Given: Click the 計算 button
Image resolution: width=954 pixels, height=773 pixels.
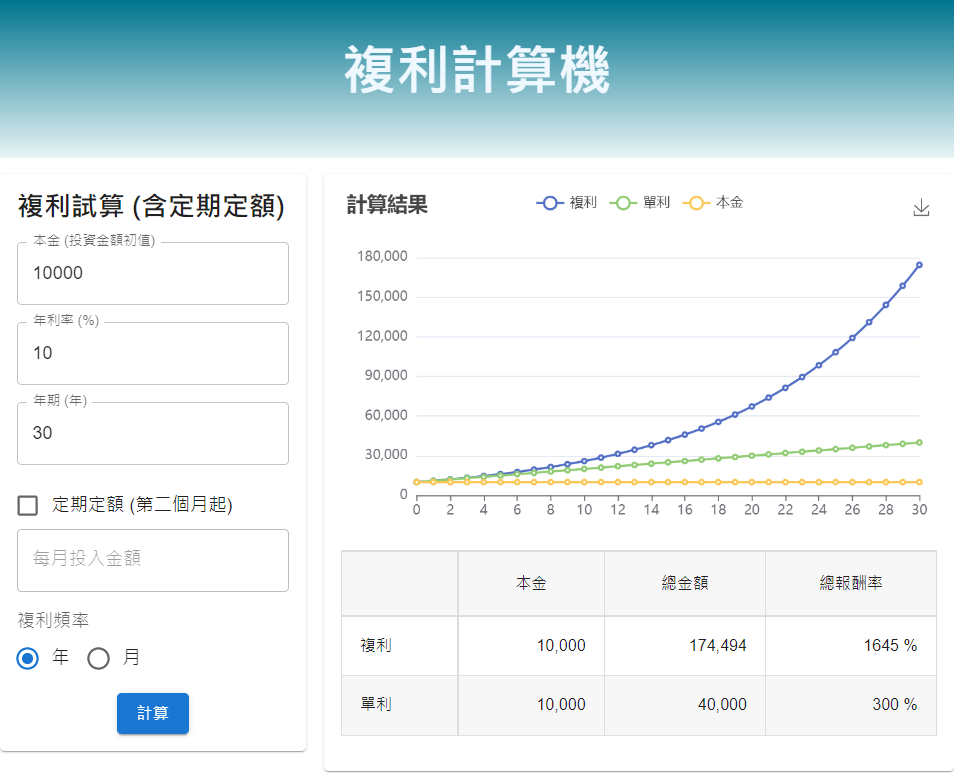Looking at the screenshot, I should coord(153,713).
